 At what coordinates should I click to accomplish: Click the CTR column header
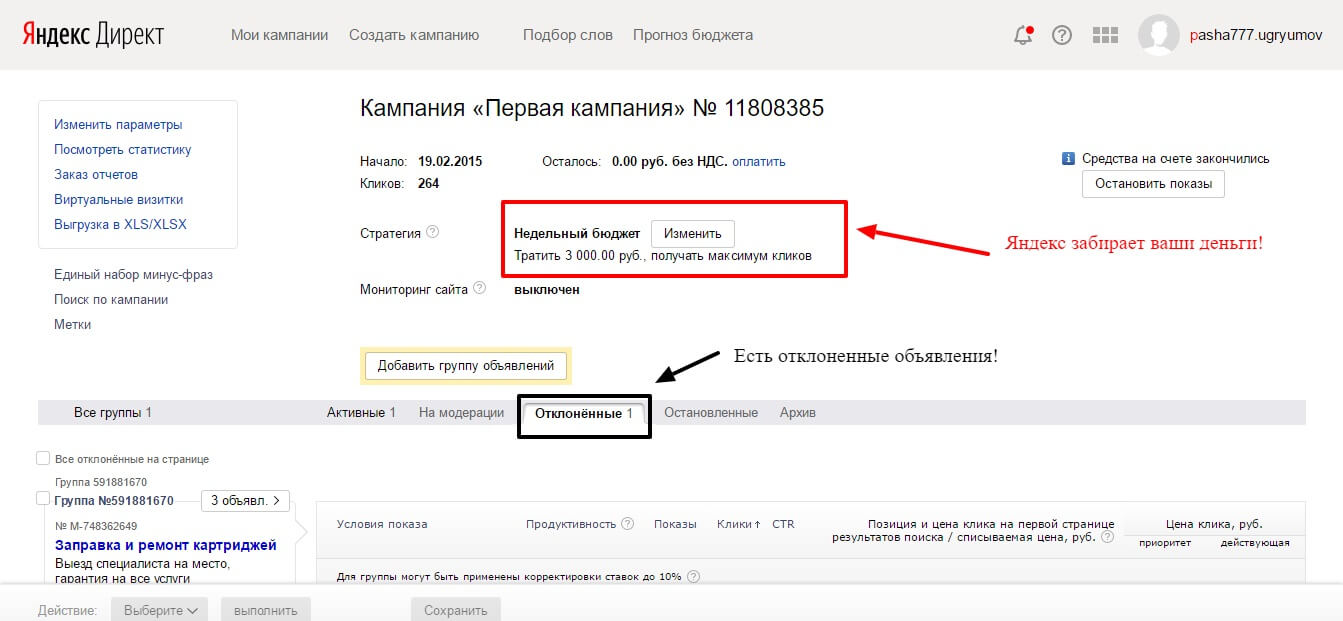click(783, 524)
